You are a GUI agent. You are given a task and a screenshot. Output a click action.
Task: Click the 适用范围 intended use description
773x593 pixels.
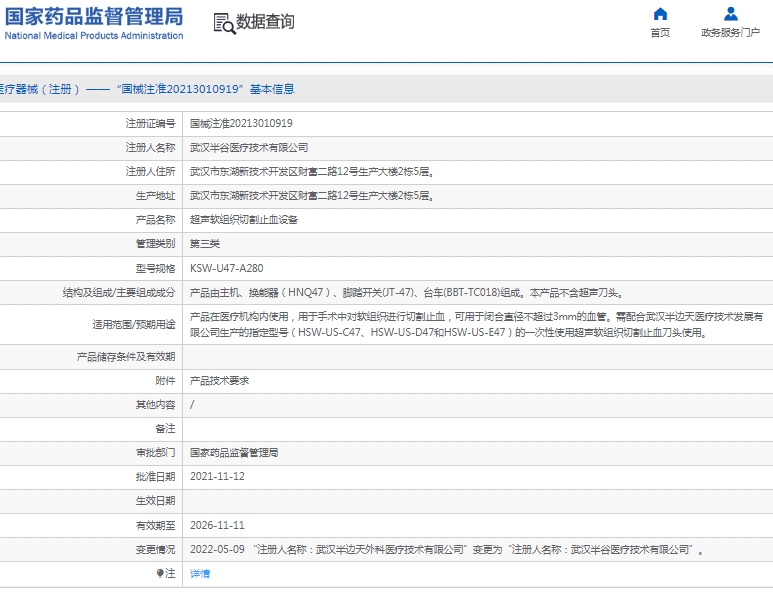point(476,324)
